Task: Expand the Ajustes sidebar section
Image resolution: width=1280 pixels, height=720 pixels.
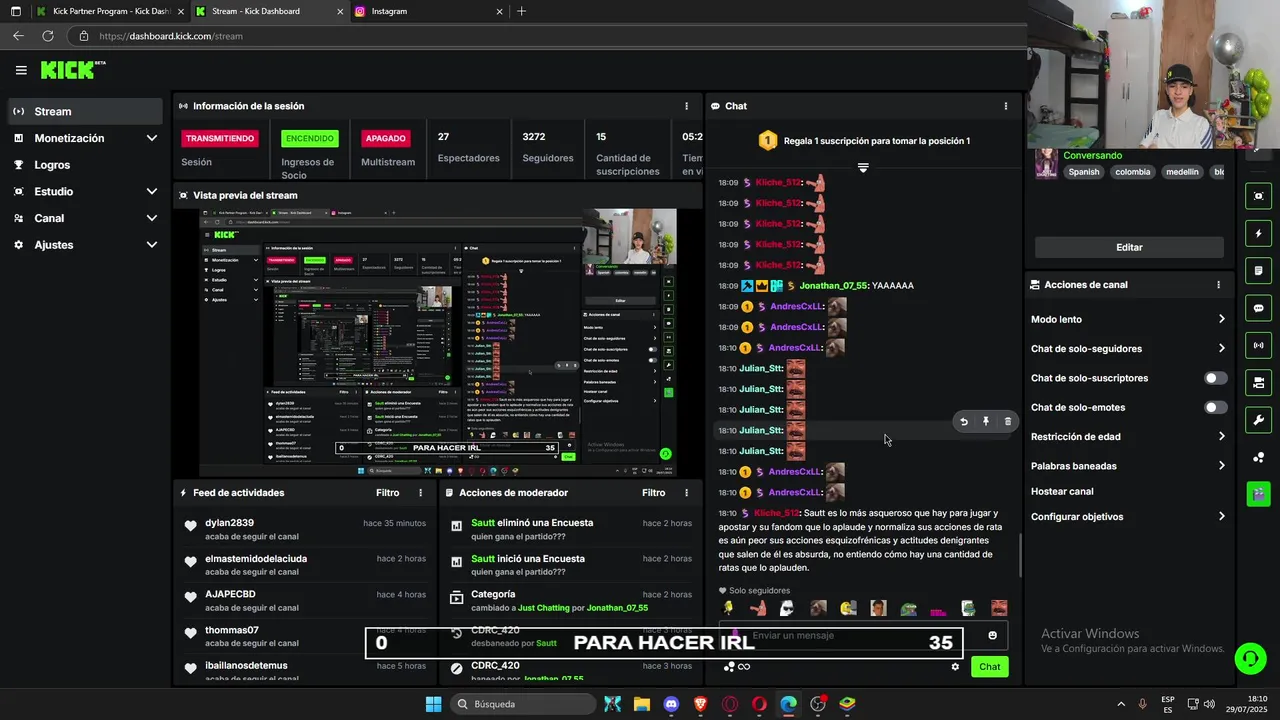Action: (84, 245)
